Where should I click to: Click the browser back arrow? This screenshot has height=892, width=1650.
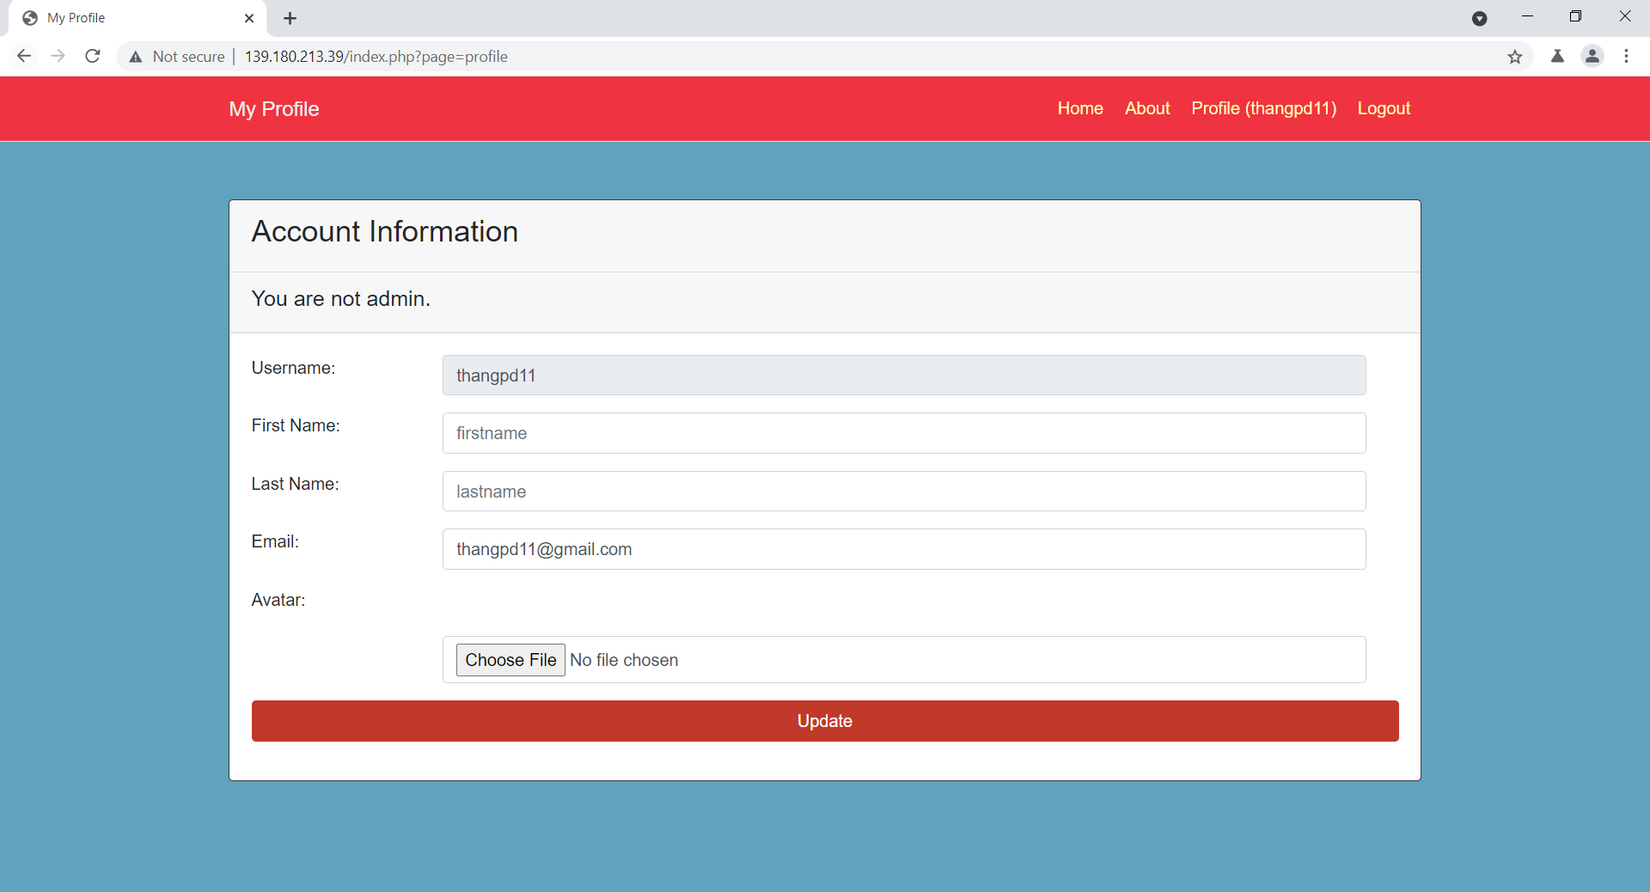[x=24, y=56]
